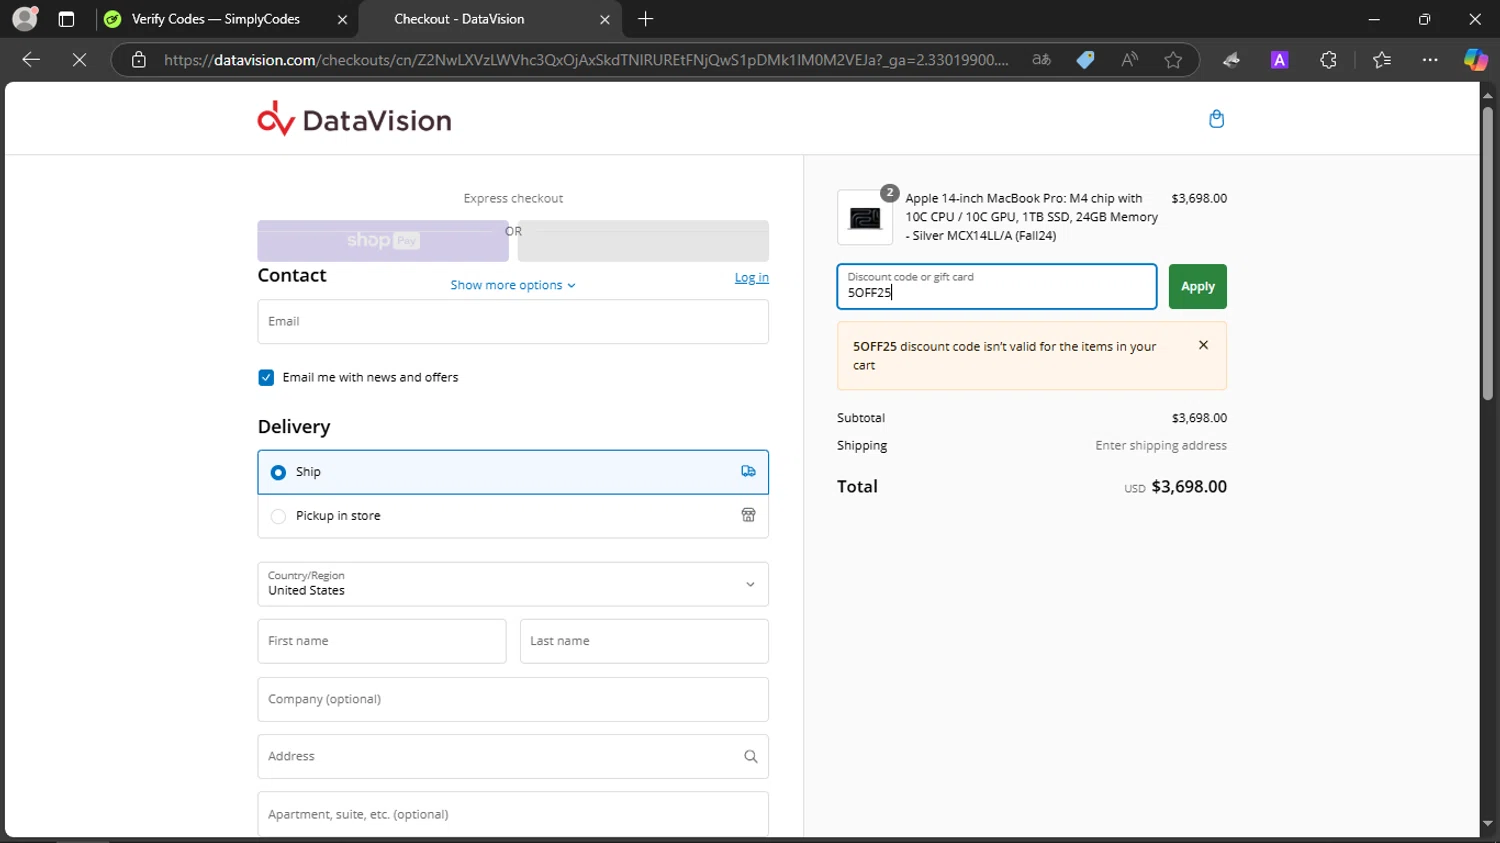Select the Ship delivery option

coord(513,472)
